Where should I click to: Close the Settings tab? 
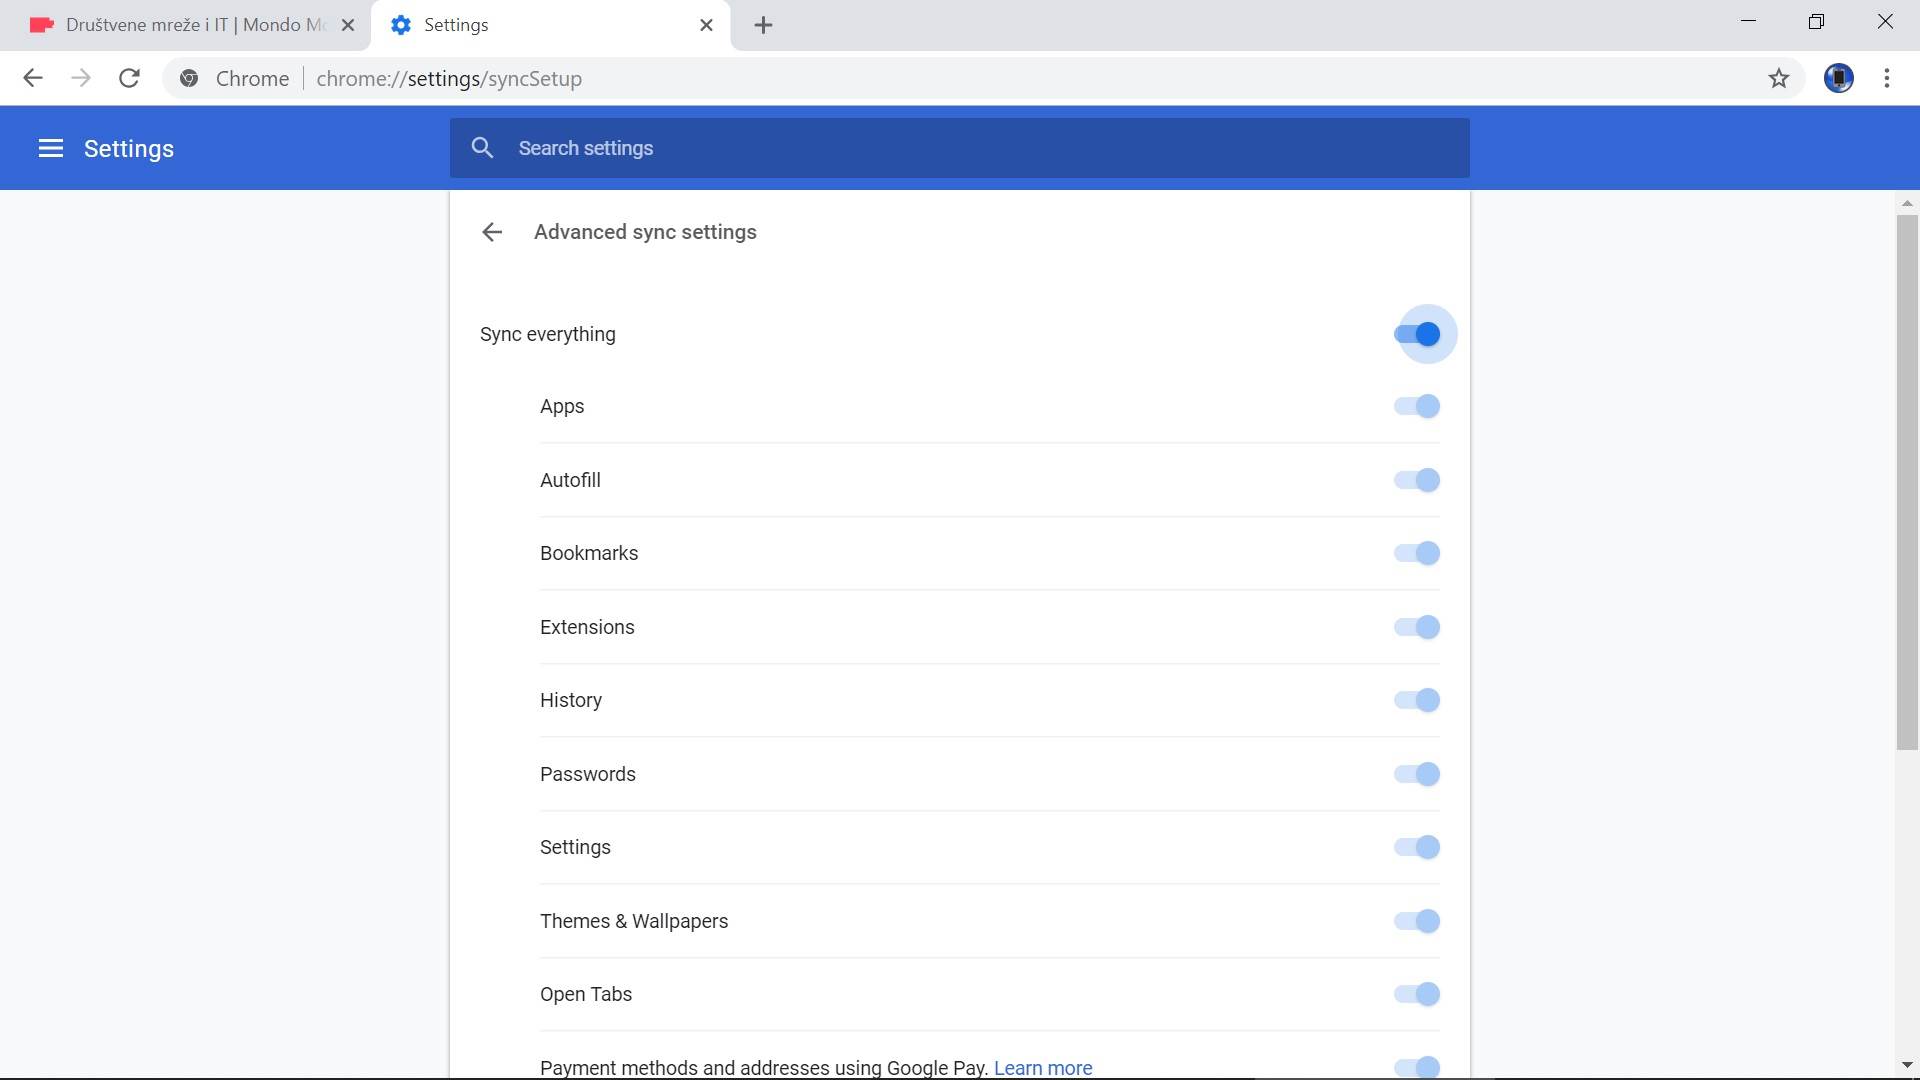click(706, 25)
